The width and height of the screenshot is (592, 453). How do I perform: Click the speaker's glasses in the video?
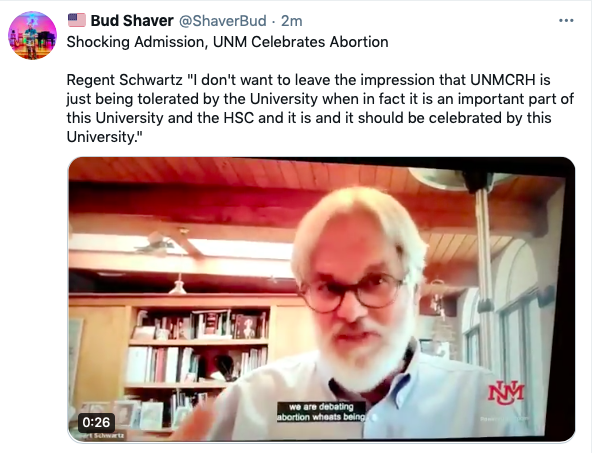point(353,293)
